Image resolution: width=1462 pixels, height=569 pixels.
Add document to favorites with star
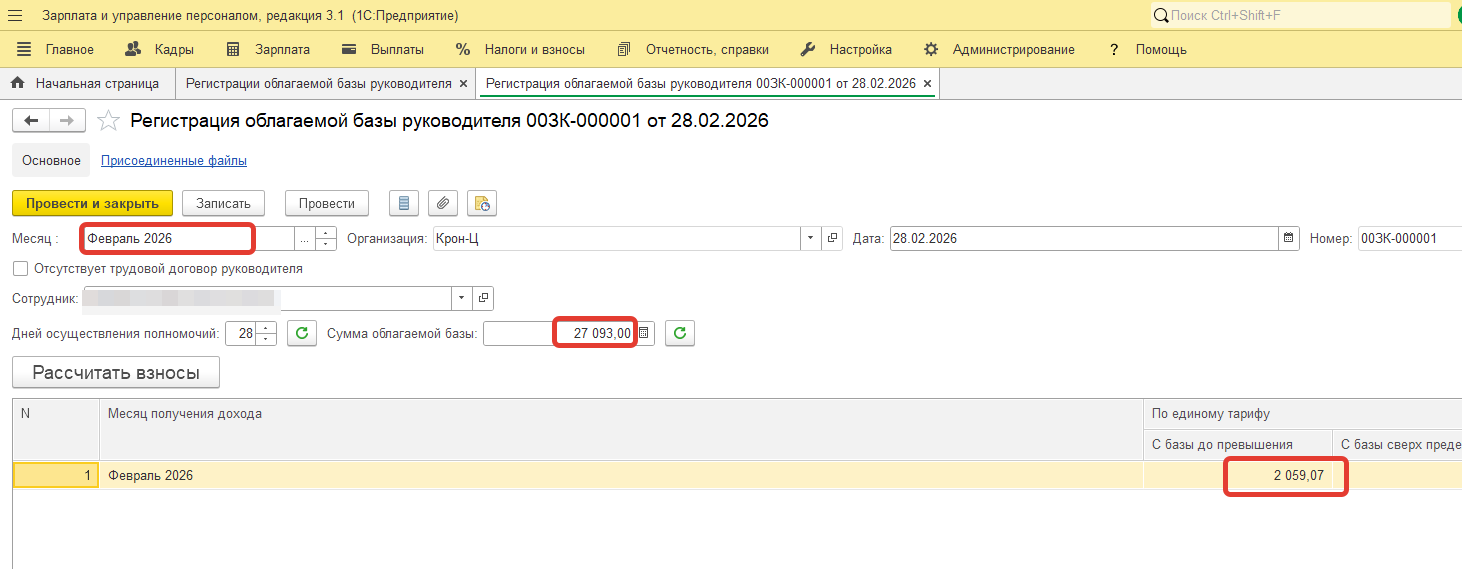tap(108, 121)
